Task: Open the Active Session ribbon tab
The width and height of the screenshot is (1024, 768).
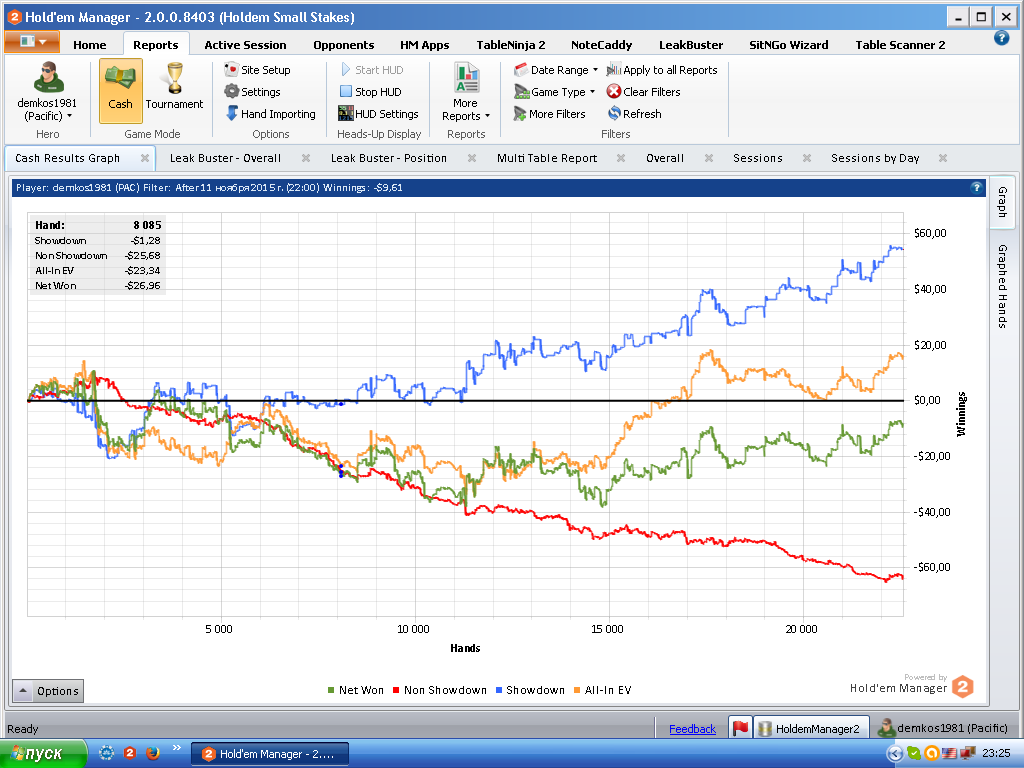Action: (x=245, y=45)
